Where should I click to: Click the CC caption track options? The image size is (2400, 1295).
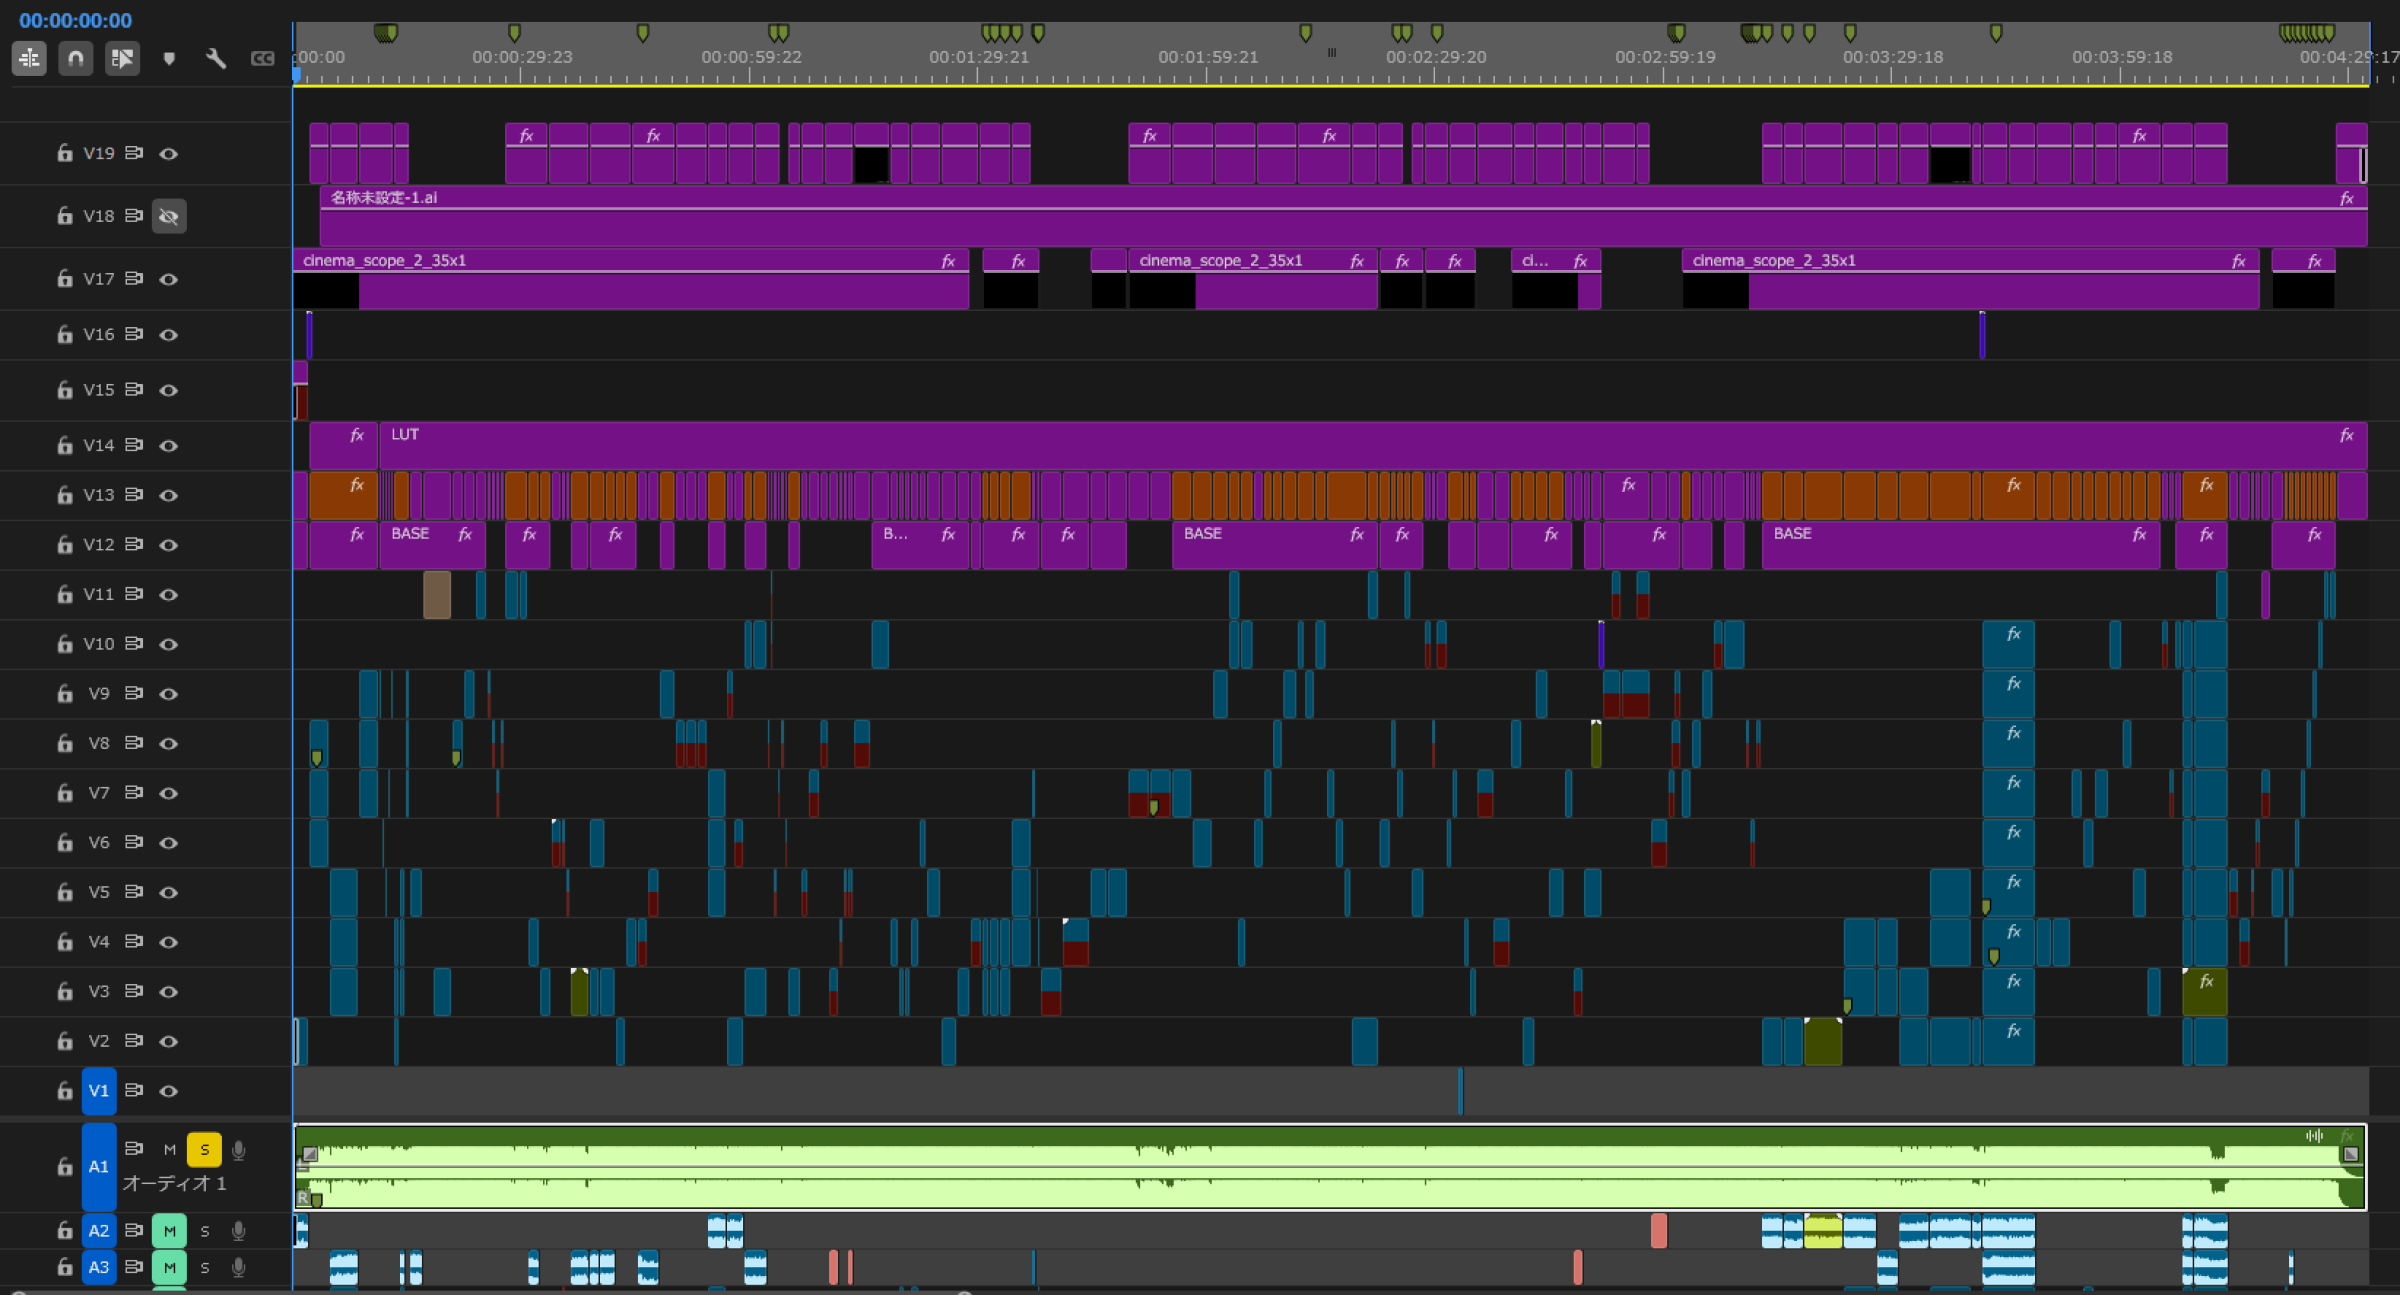point(262,59)
